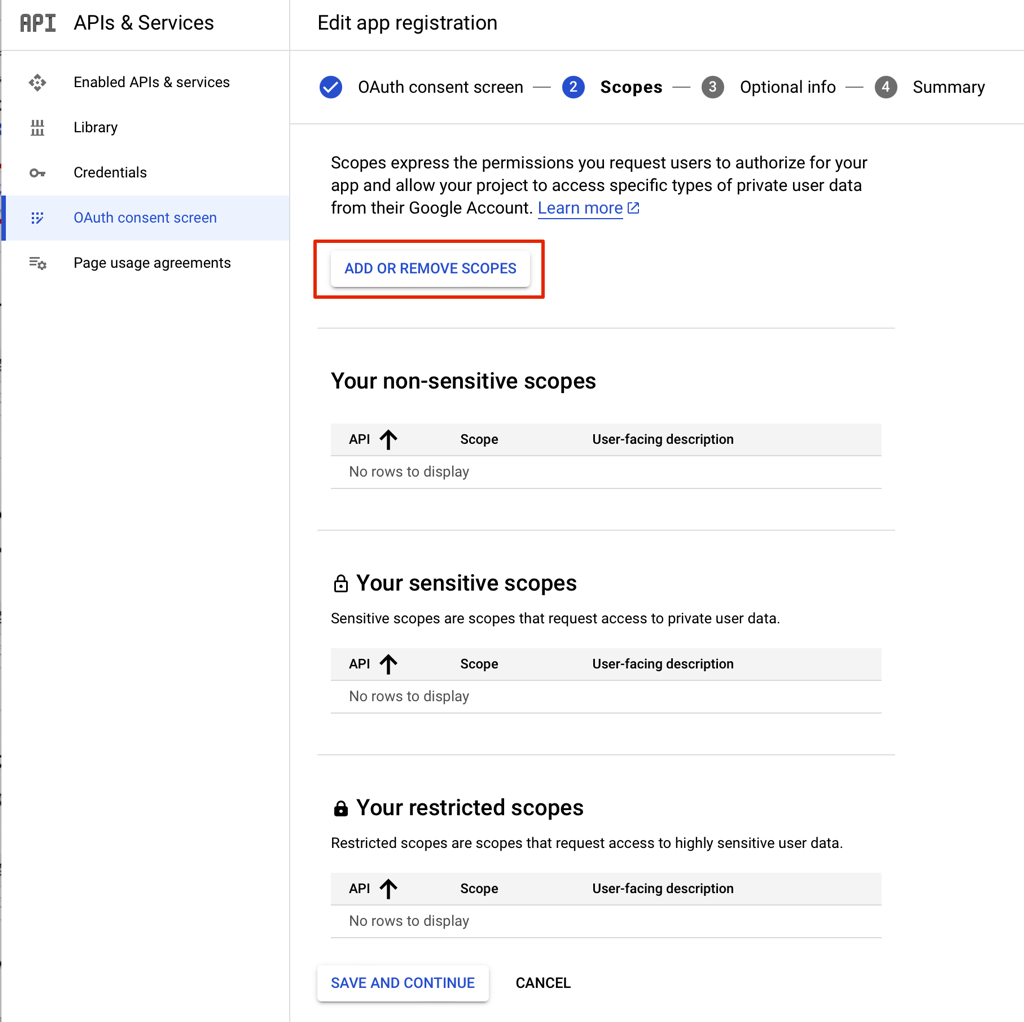Click API header in non-sensitive scopes table
This screenshot has width=1024, height=1022.
pos(359,439)
